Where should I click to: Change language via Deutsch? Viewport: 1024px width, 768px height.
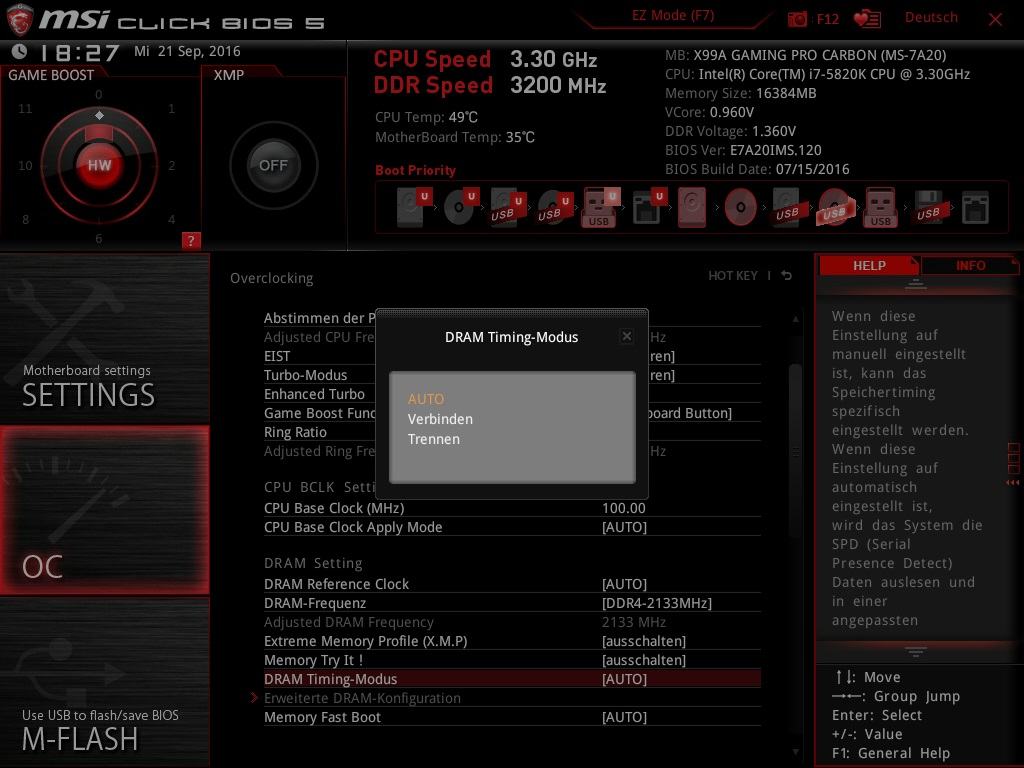(931, 18)
